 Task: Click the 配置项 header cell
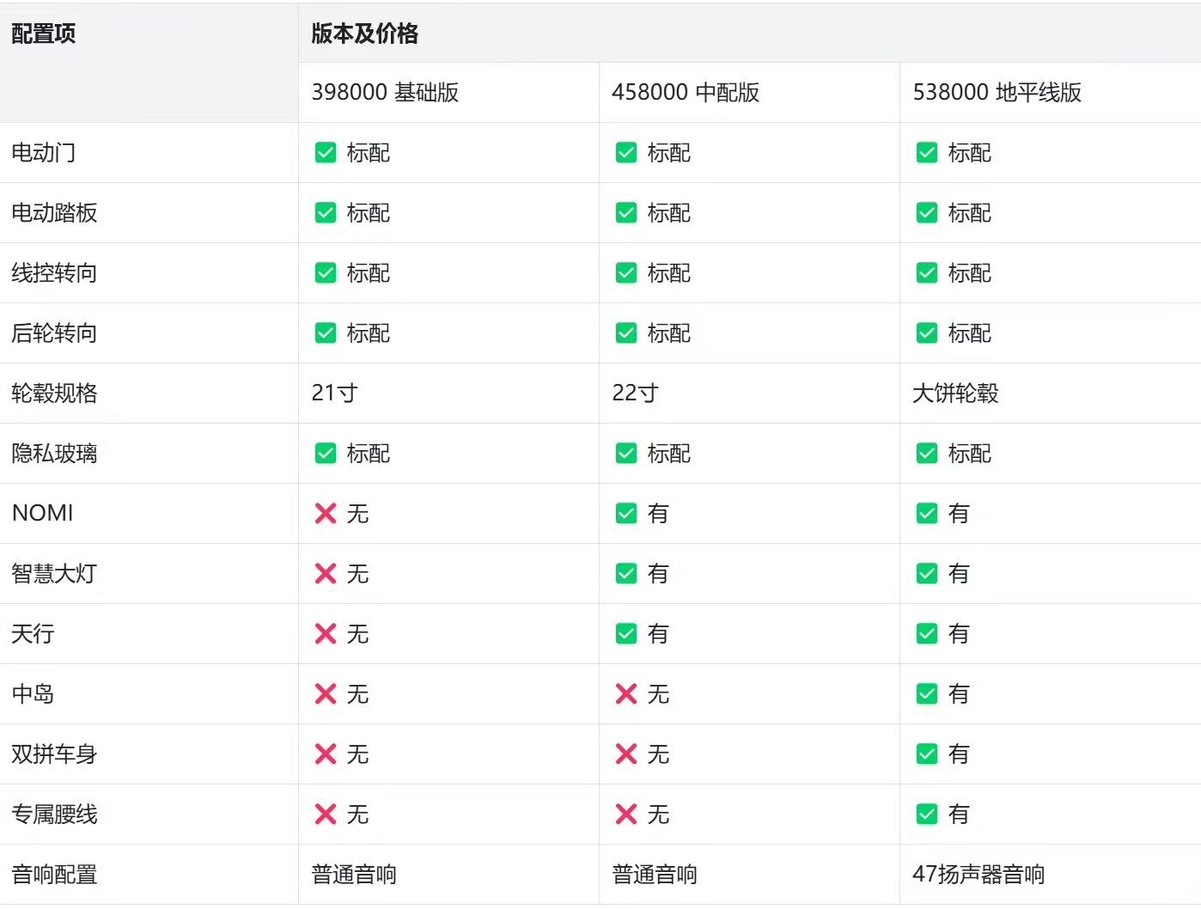pos(44,34)
